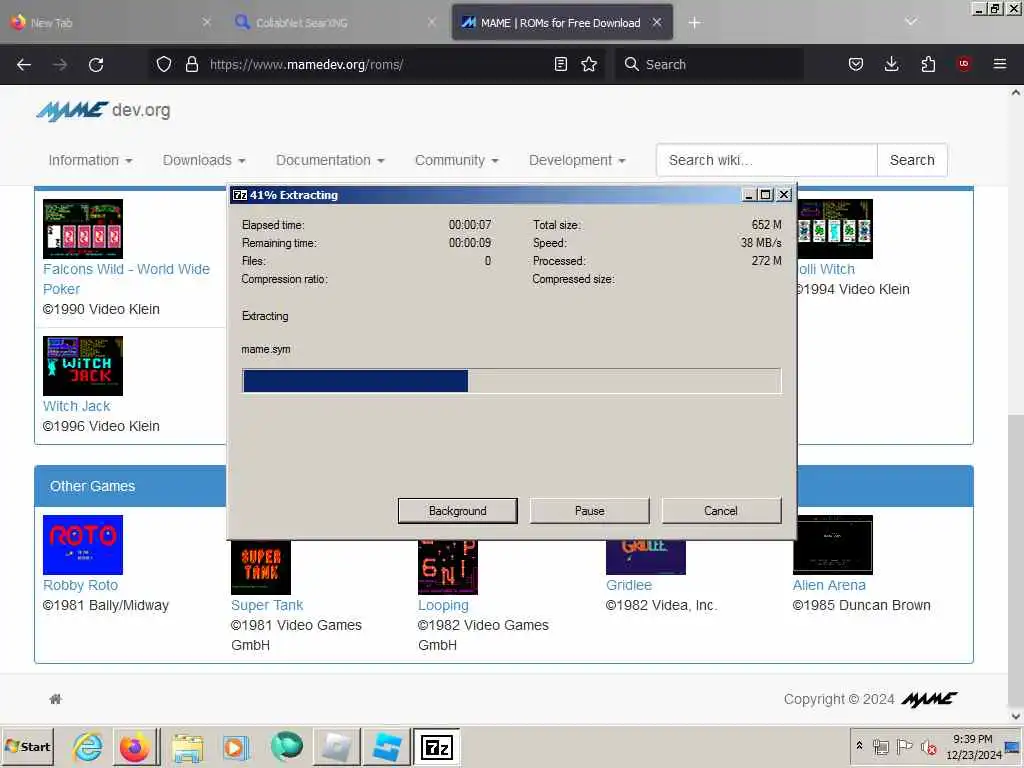Image resolution: width=1024 pixels, height=768 pixels.
Task: Click the Background button in 7-Zip dialog
Action: [x=458, y=511]
